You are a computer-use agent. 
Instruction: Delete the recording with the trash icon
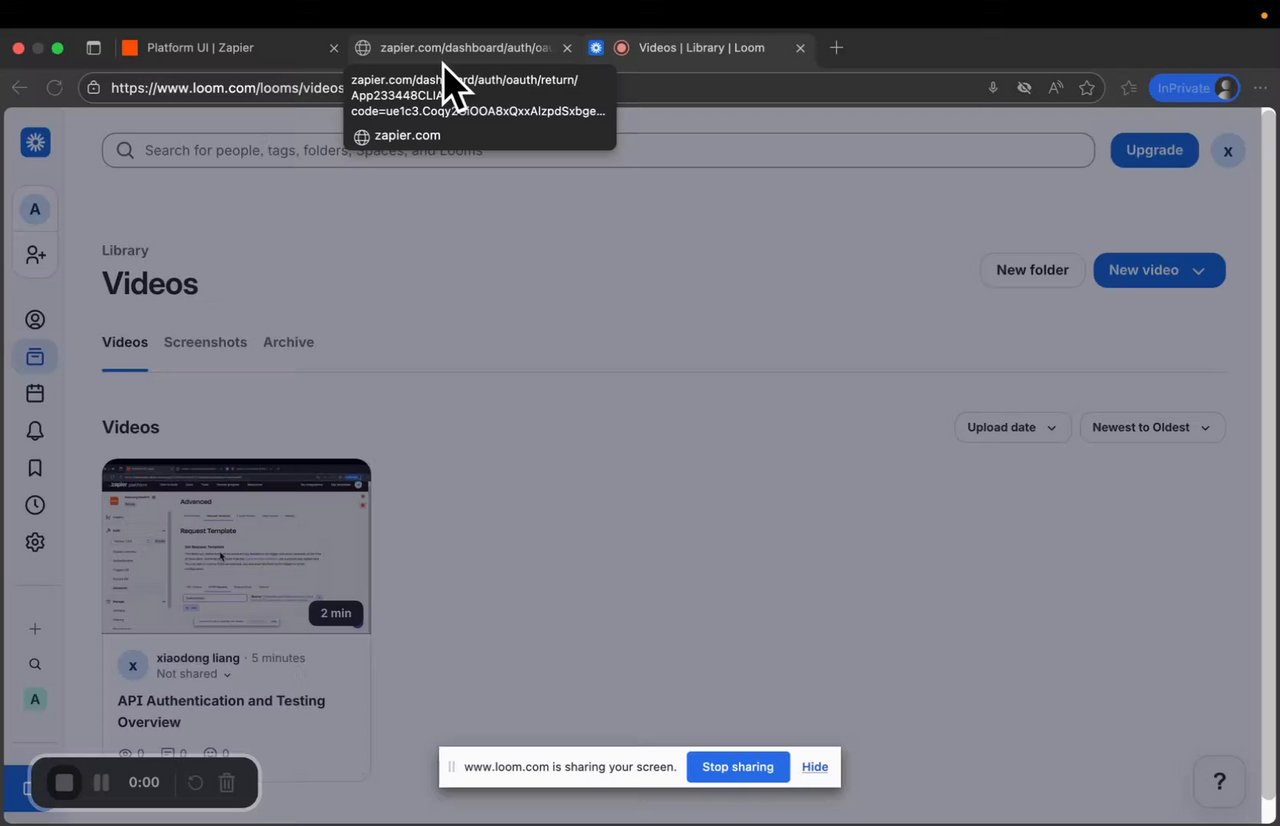[x=227, y=783]
